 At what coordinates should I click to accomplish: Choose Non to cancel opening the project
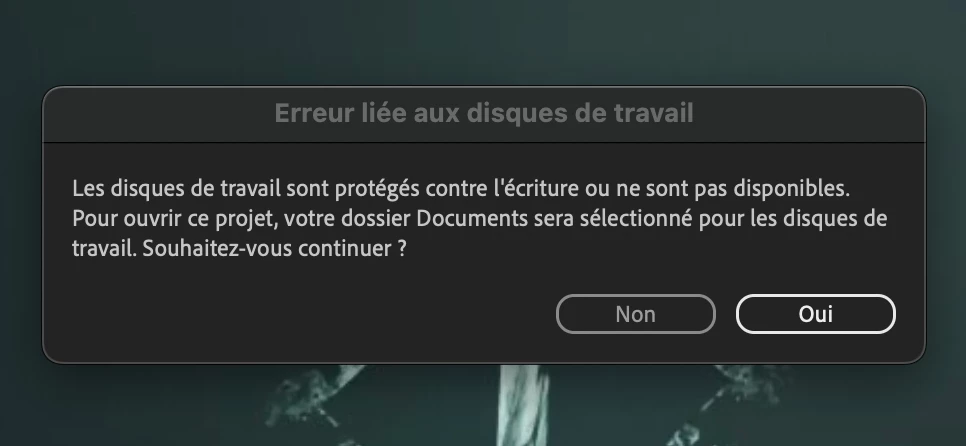click(636, 314)
